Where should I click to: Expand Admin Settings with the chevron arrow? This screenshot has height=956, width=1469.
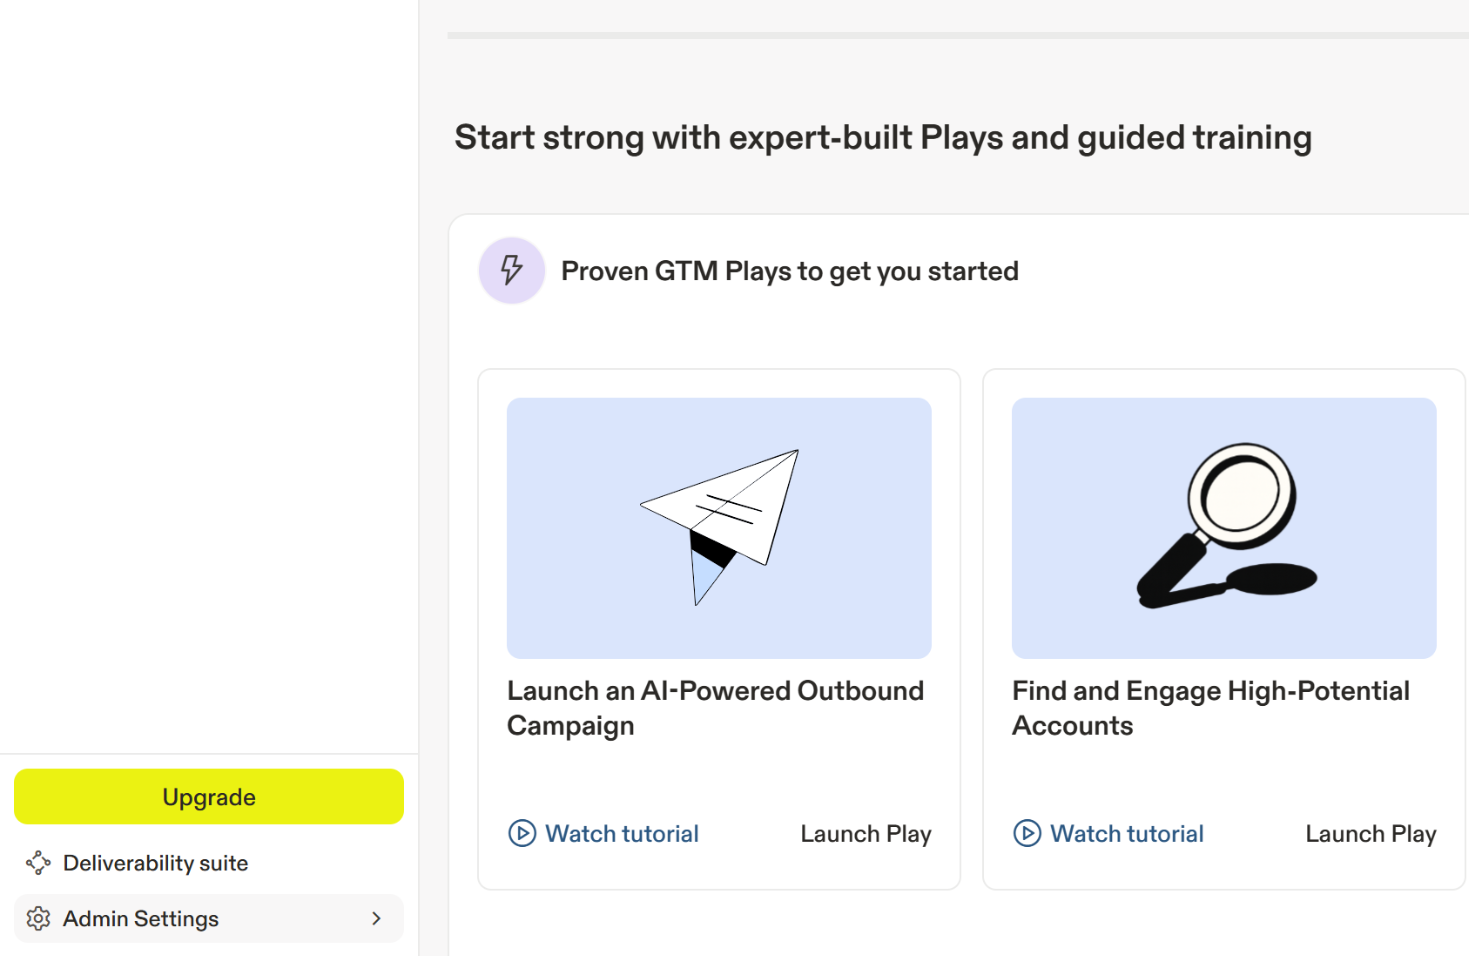(x=377, y=919)
